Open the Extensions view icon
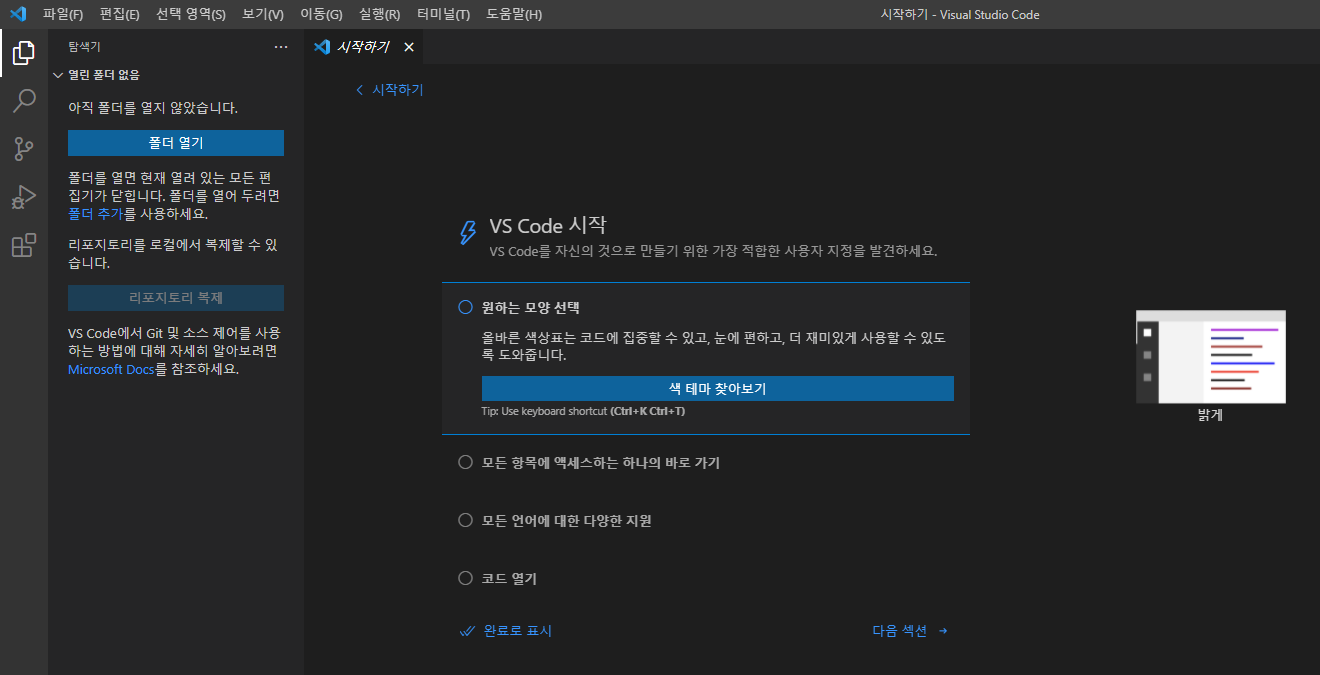The width and height of the screenshot is (1320, 675). coord(24,245)
